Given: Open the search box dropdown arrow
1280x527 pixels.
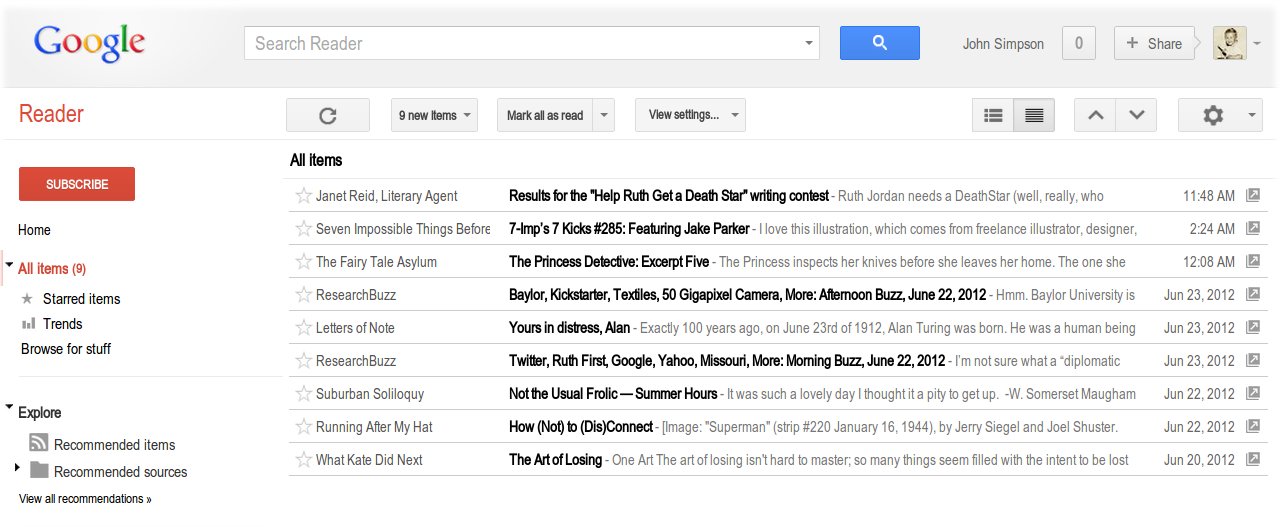Looking at the screenshot, I should coord(808,44).
